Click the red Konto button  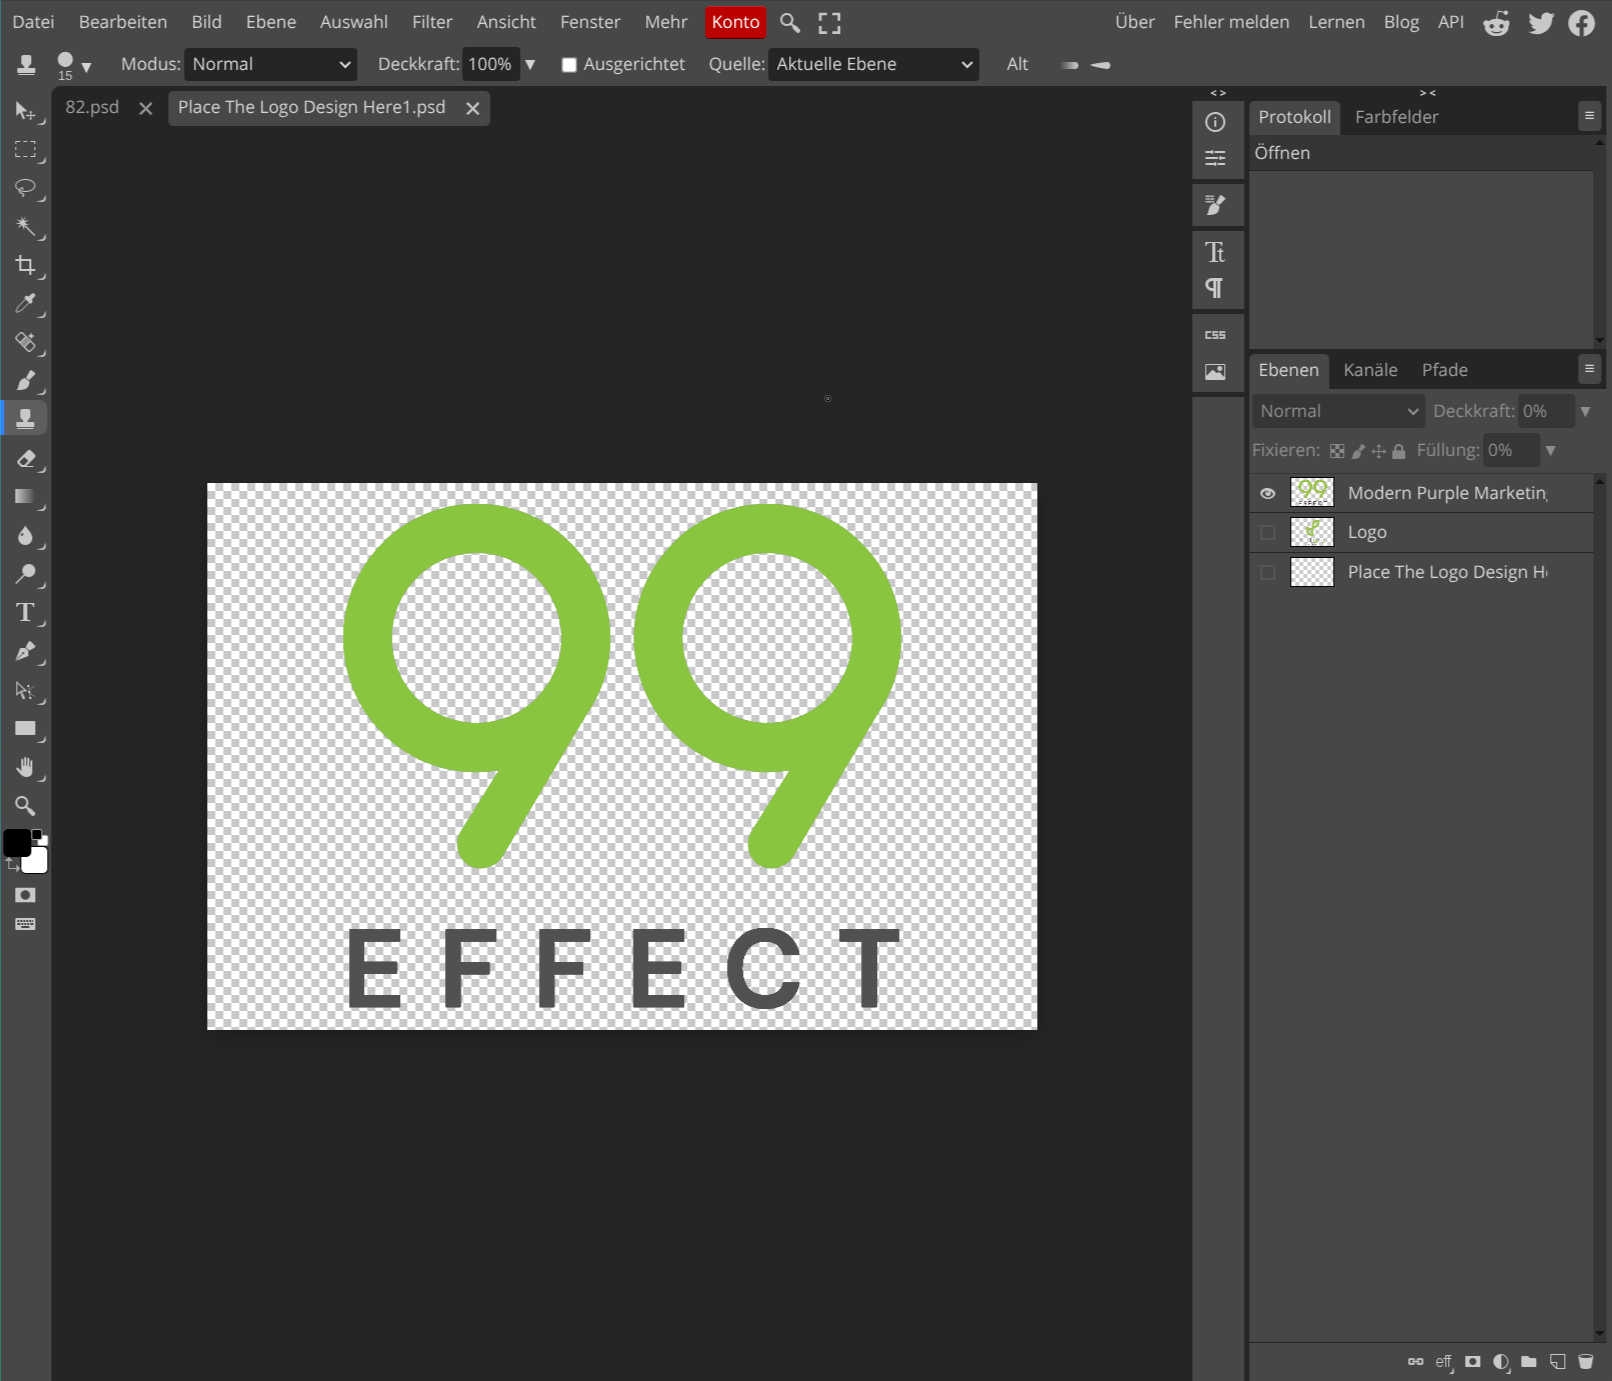coord(735,22)
